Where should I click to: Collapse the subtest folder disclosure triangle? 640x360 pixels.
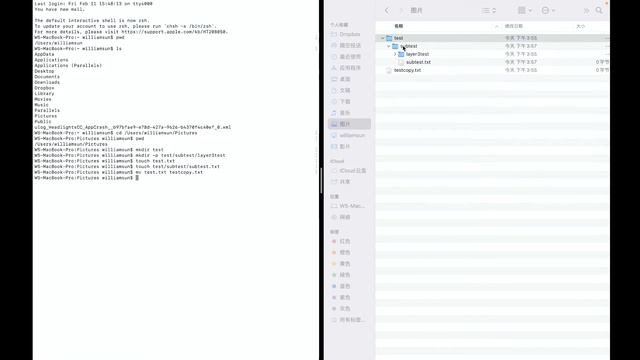(389, 46)
